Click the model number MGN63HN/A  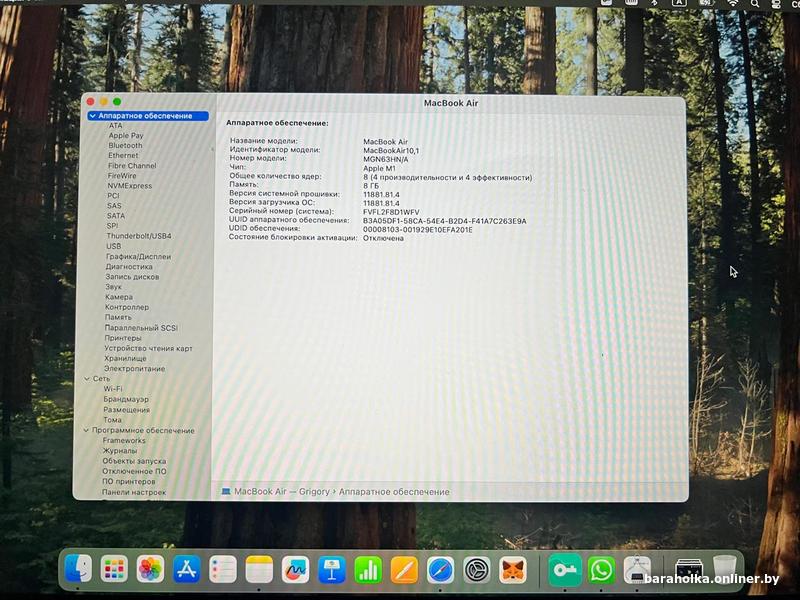386,159
